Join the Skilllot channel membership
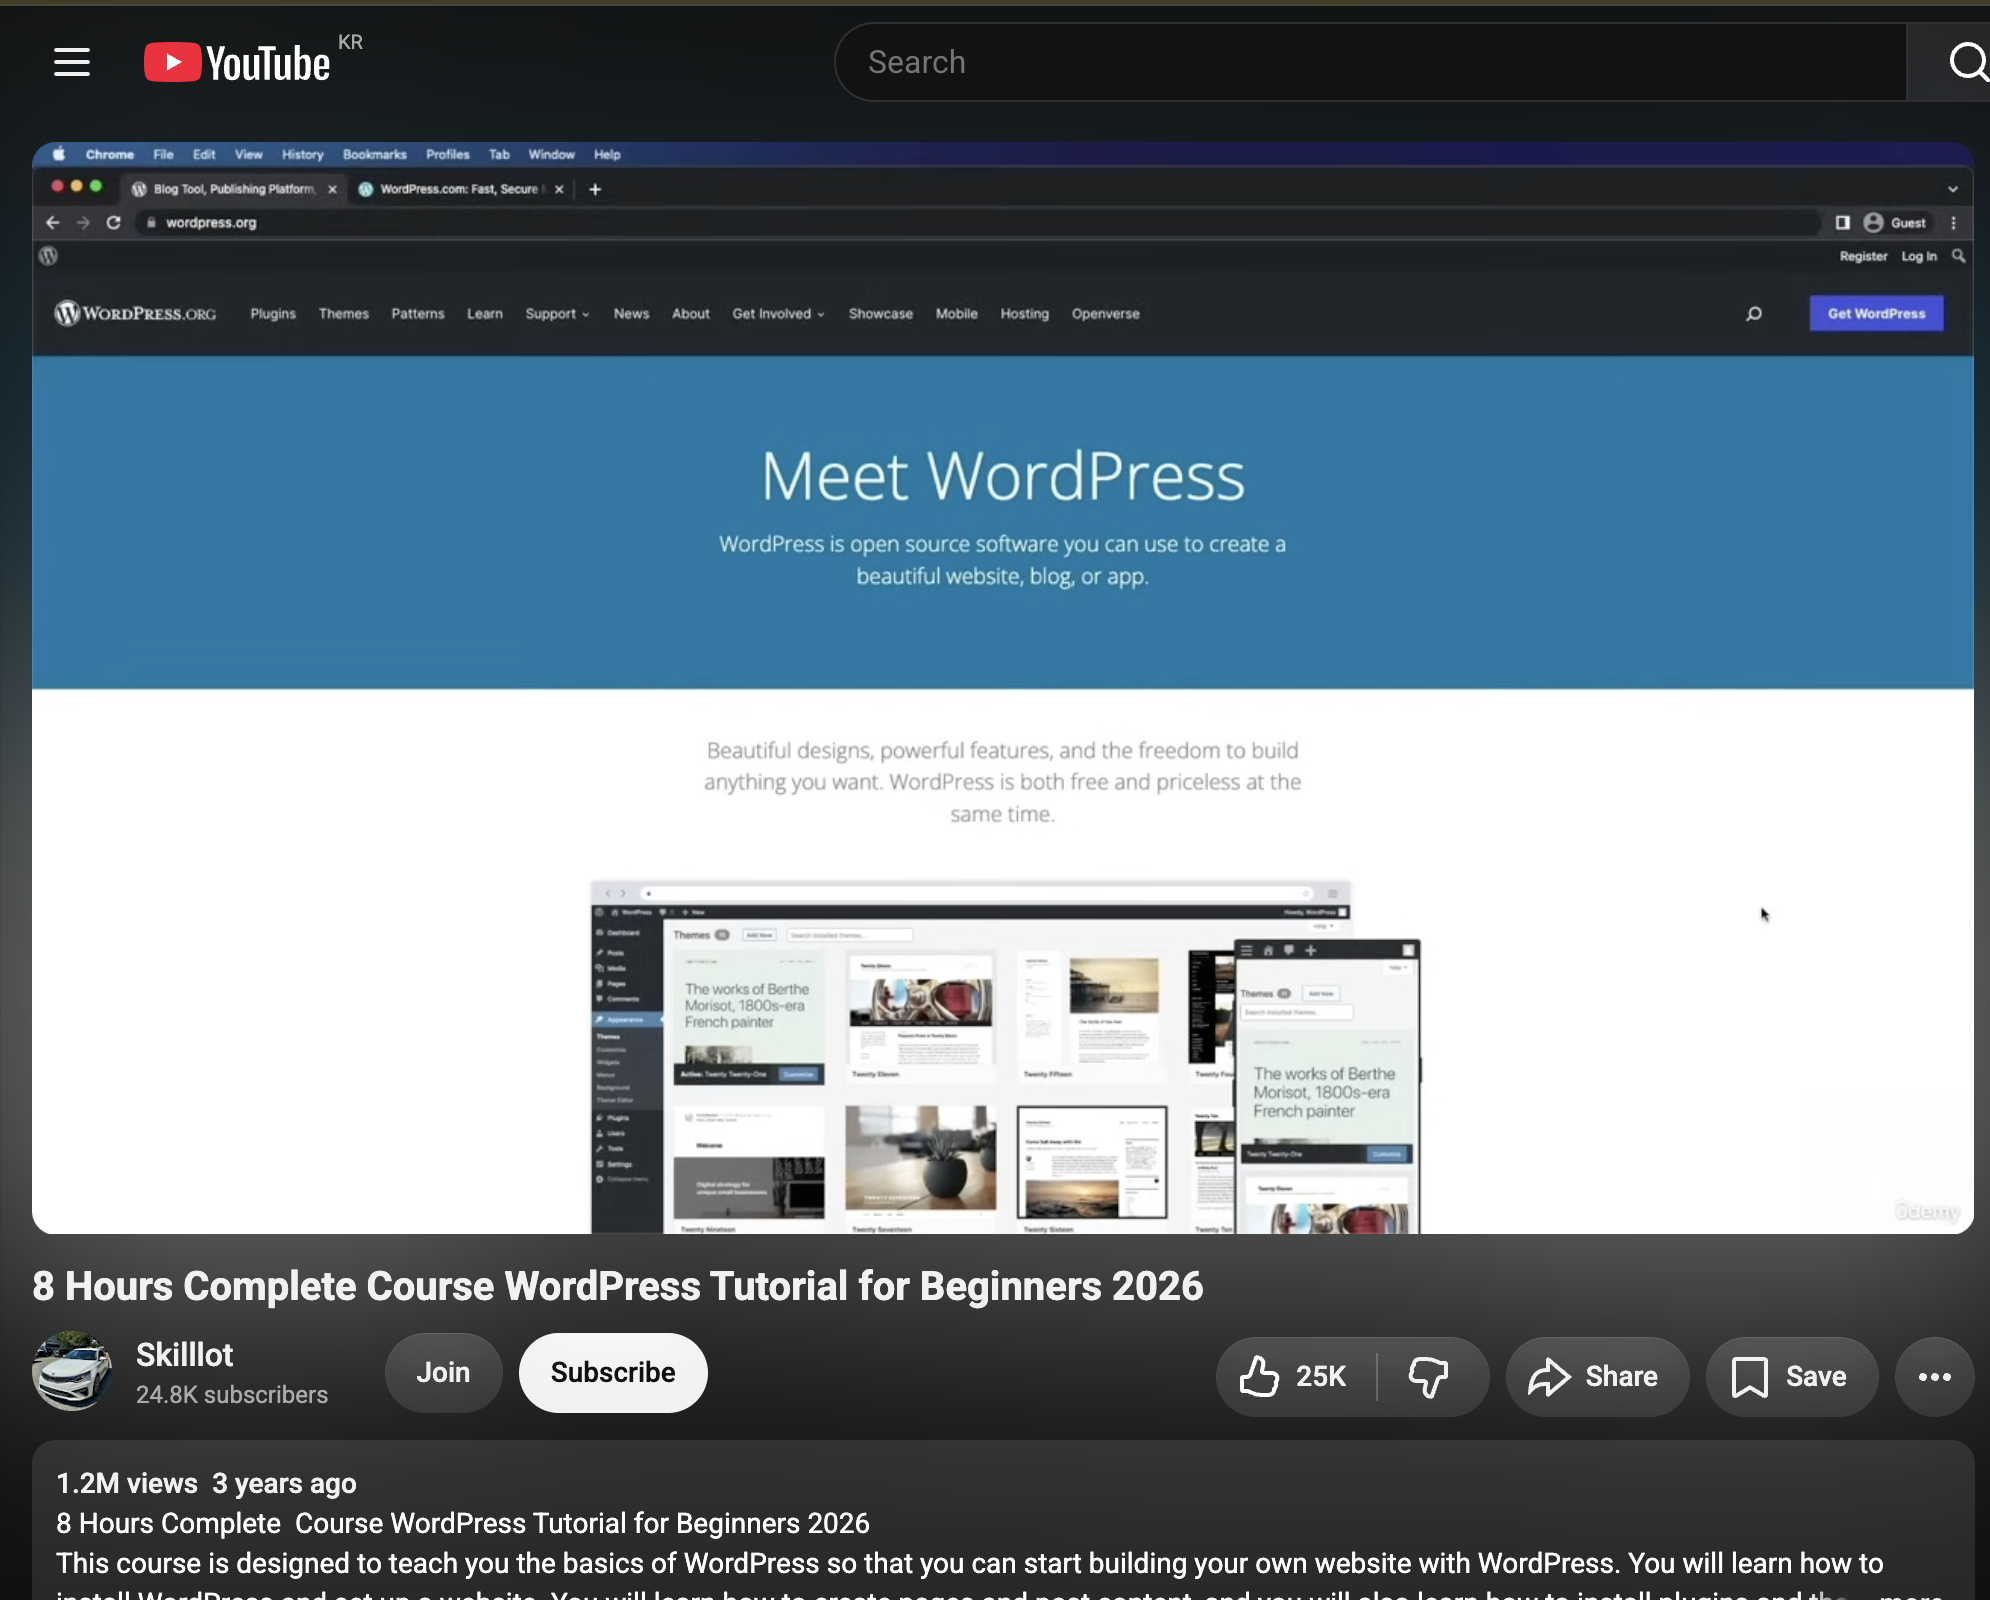This screenshot has width=1990, height=1600. (443, 1372)
